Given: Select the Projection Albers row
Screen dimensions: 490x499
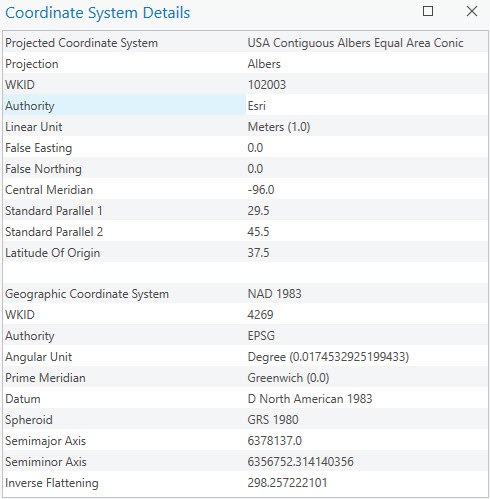Looking at the screenshot, I should click(245, 64).
